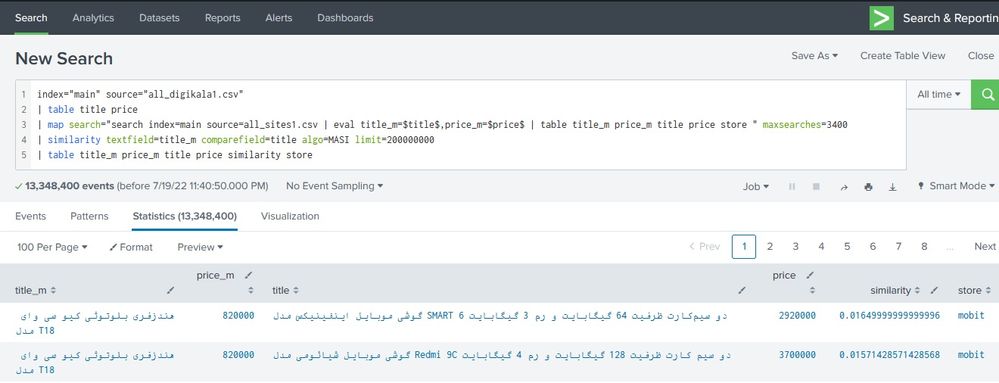Viewport: 999px width, 383px height.
Task: Switch to the Visualization tab
Action: 290,217
